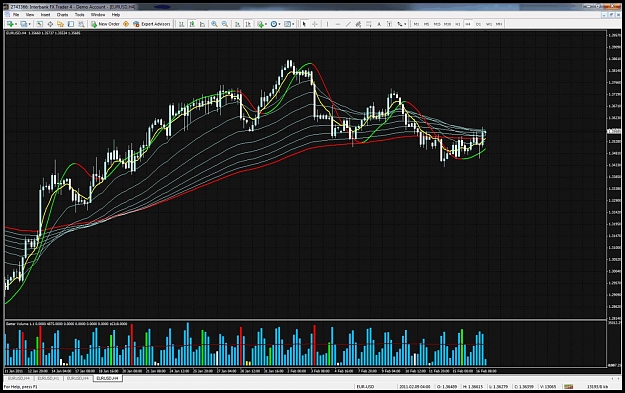The image size is (625, 393).
Task: Select the Equidistant Channel tool
Action: 358,24
